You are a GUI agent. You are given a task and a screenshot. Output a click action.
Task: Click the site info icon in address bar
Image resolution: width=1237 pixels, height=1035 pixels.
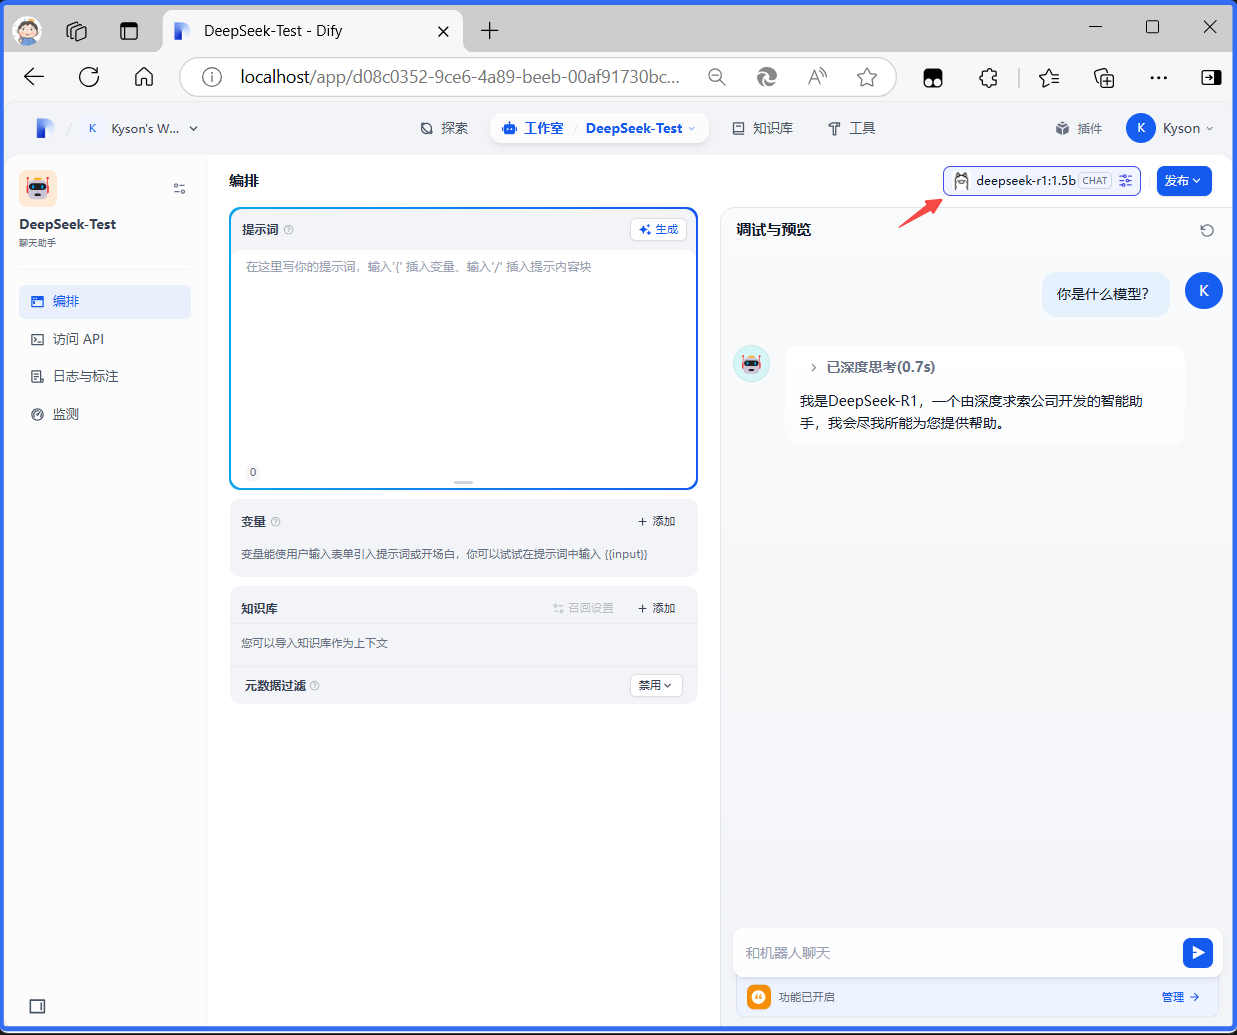[x=212, y=77]
